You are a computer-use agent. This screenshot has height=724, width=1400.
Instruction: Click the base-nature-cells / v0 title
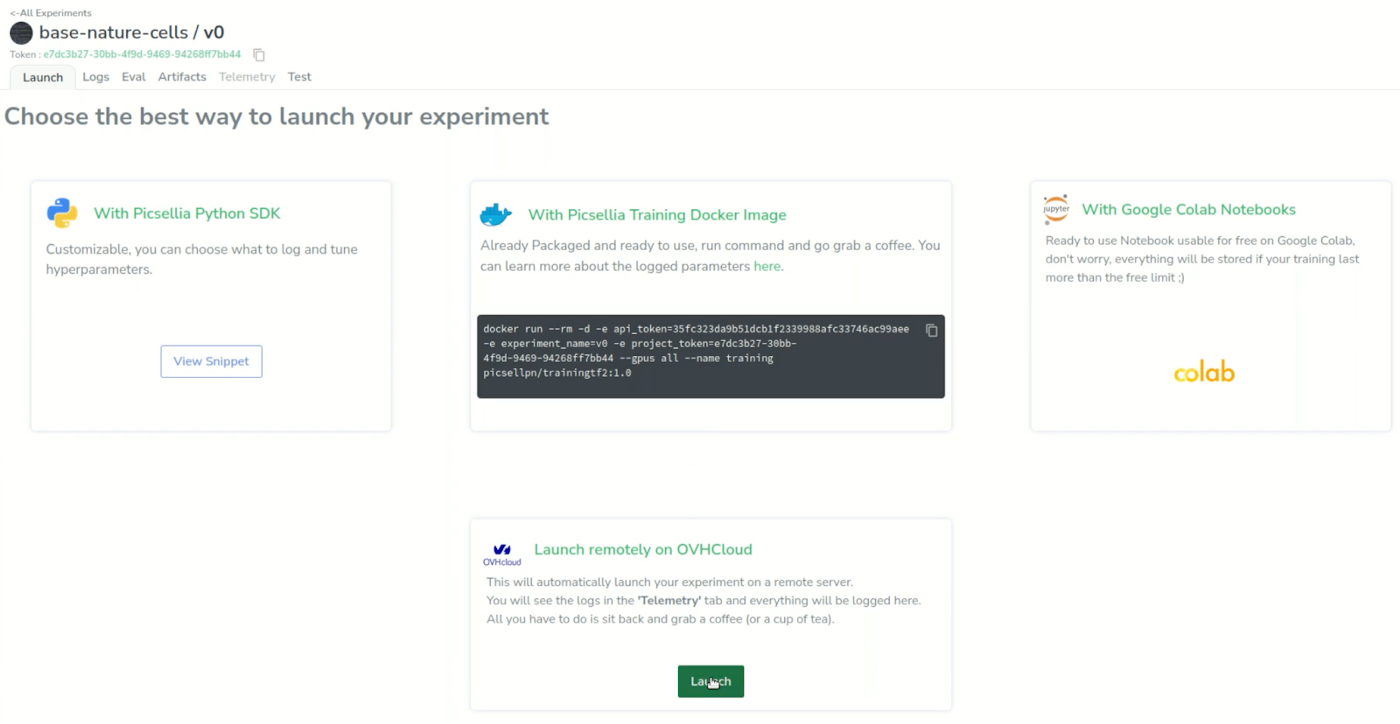(x=131, y=33)
